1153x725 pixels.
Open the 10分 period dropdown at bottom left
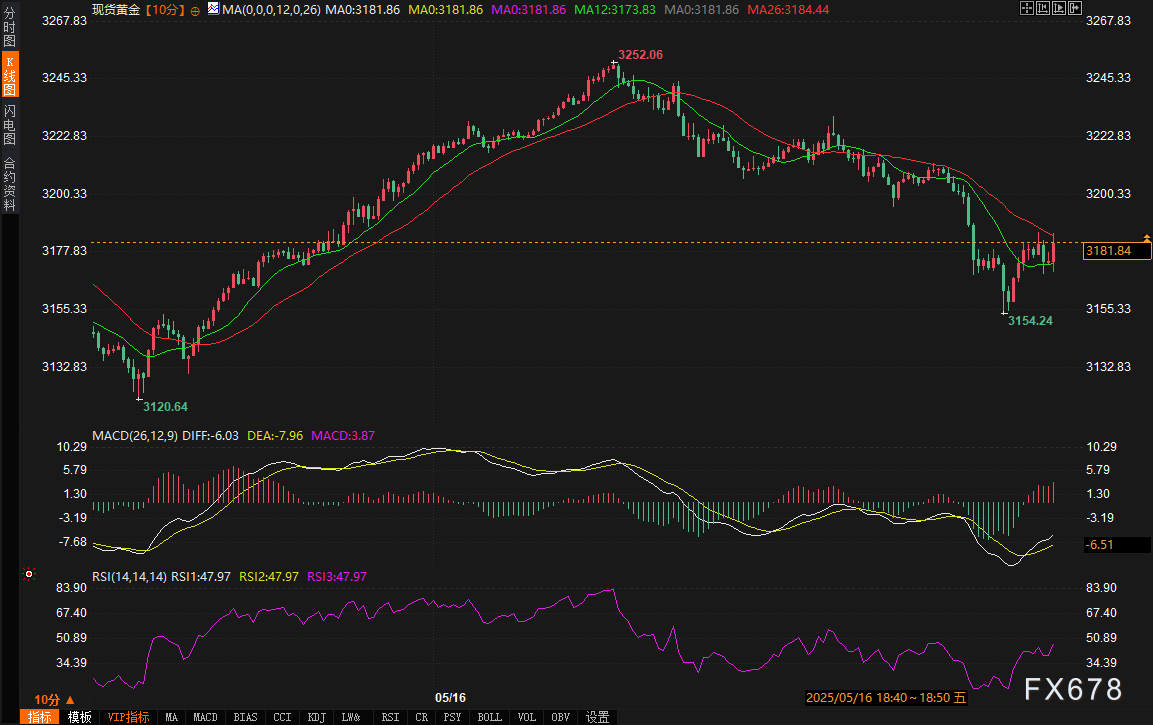[51, 699]
